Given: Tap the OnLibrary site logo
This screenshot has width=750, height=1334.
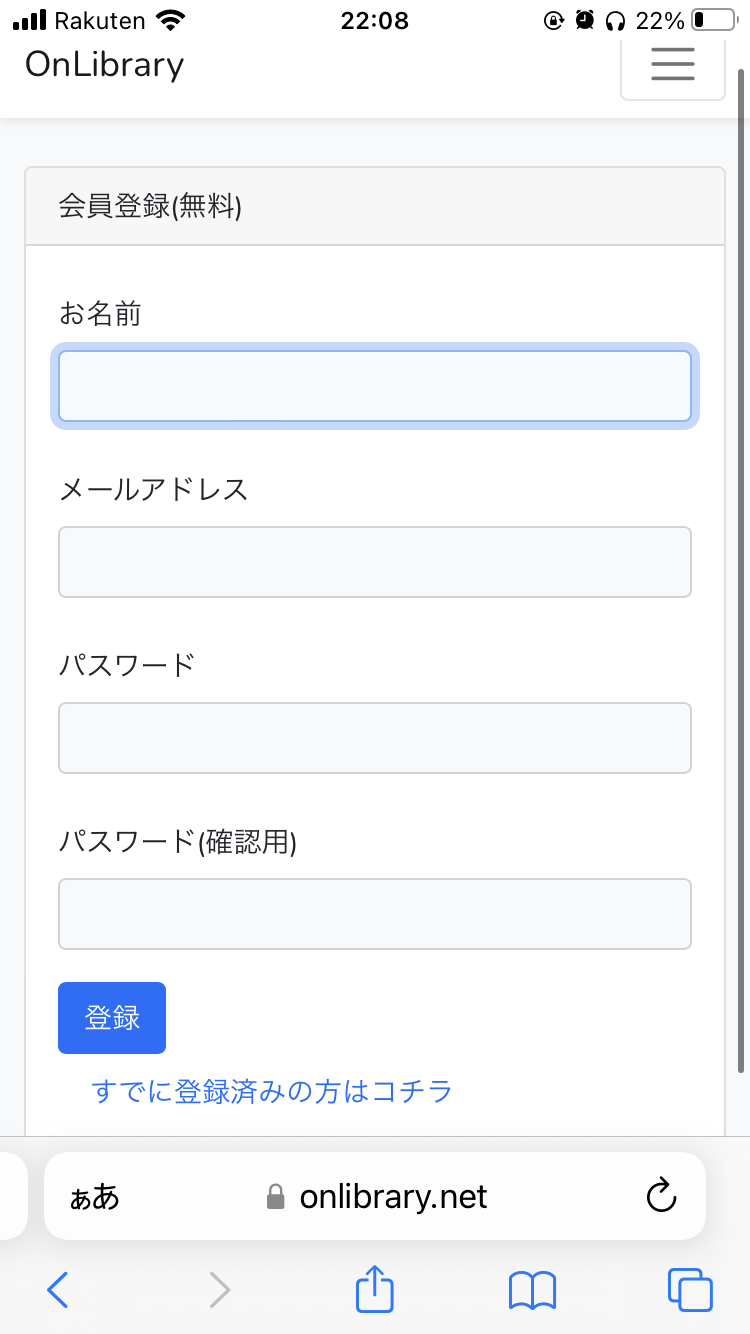Looking at the screenshot, I should point(103,64).
